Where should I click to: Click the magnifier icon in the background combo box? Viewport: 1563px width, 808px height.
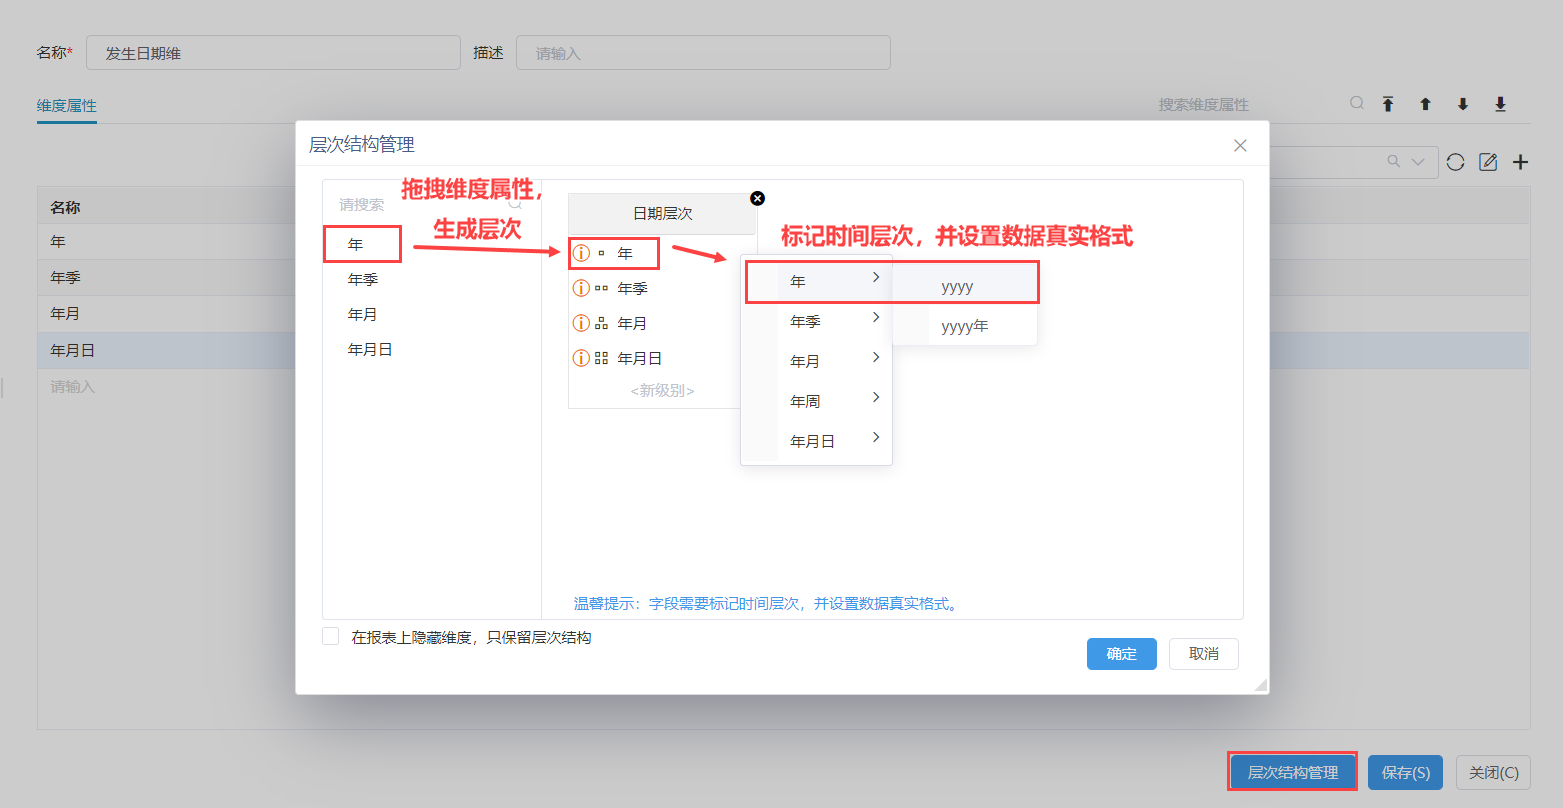click(x=1394, y=161)
